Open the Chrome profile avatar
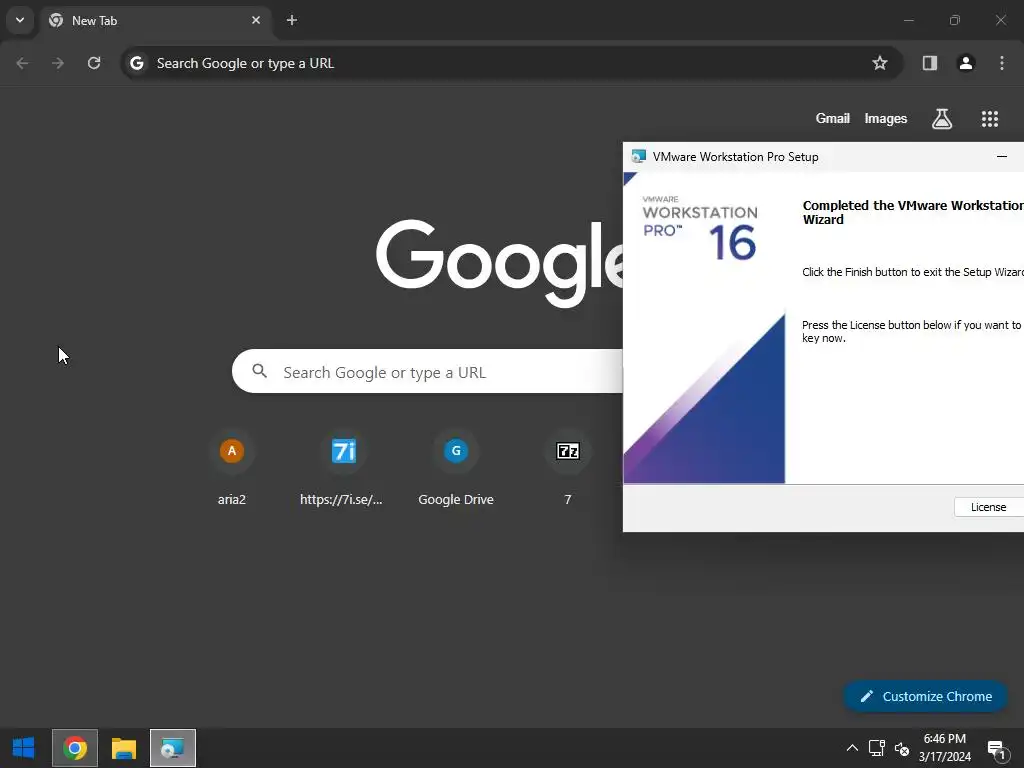This screenshot has width=1024, height=768. click(x=966, y=63)
